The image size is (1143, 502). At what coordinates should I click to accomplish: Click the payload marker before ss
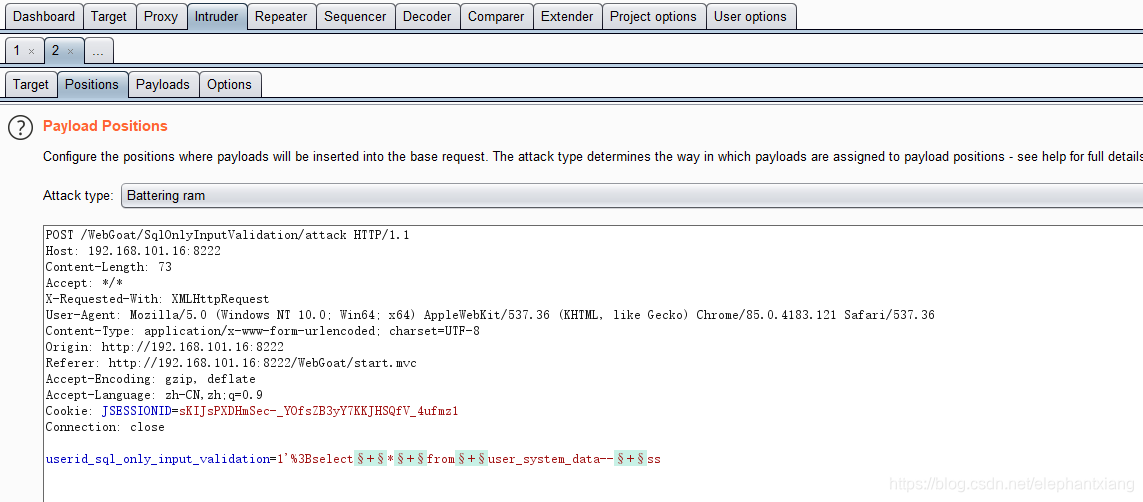click(630, 459)
